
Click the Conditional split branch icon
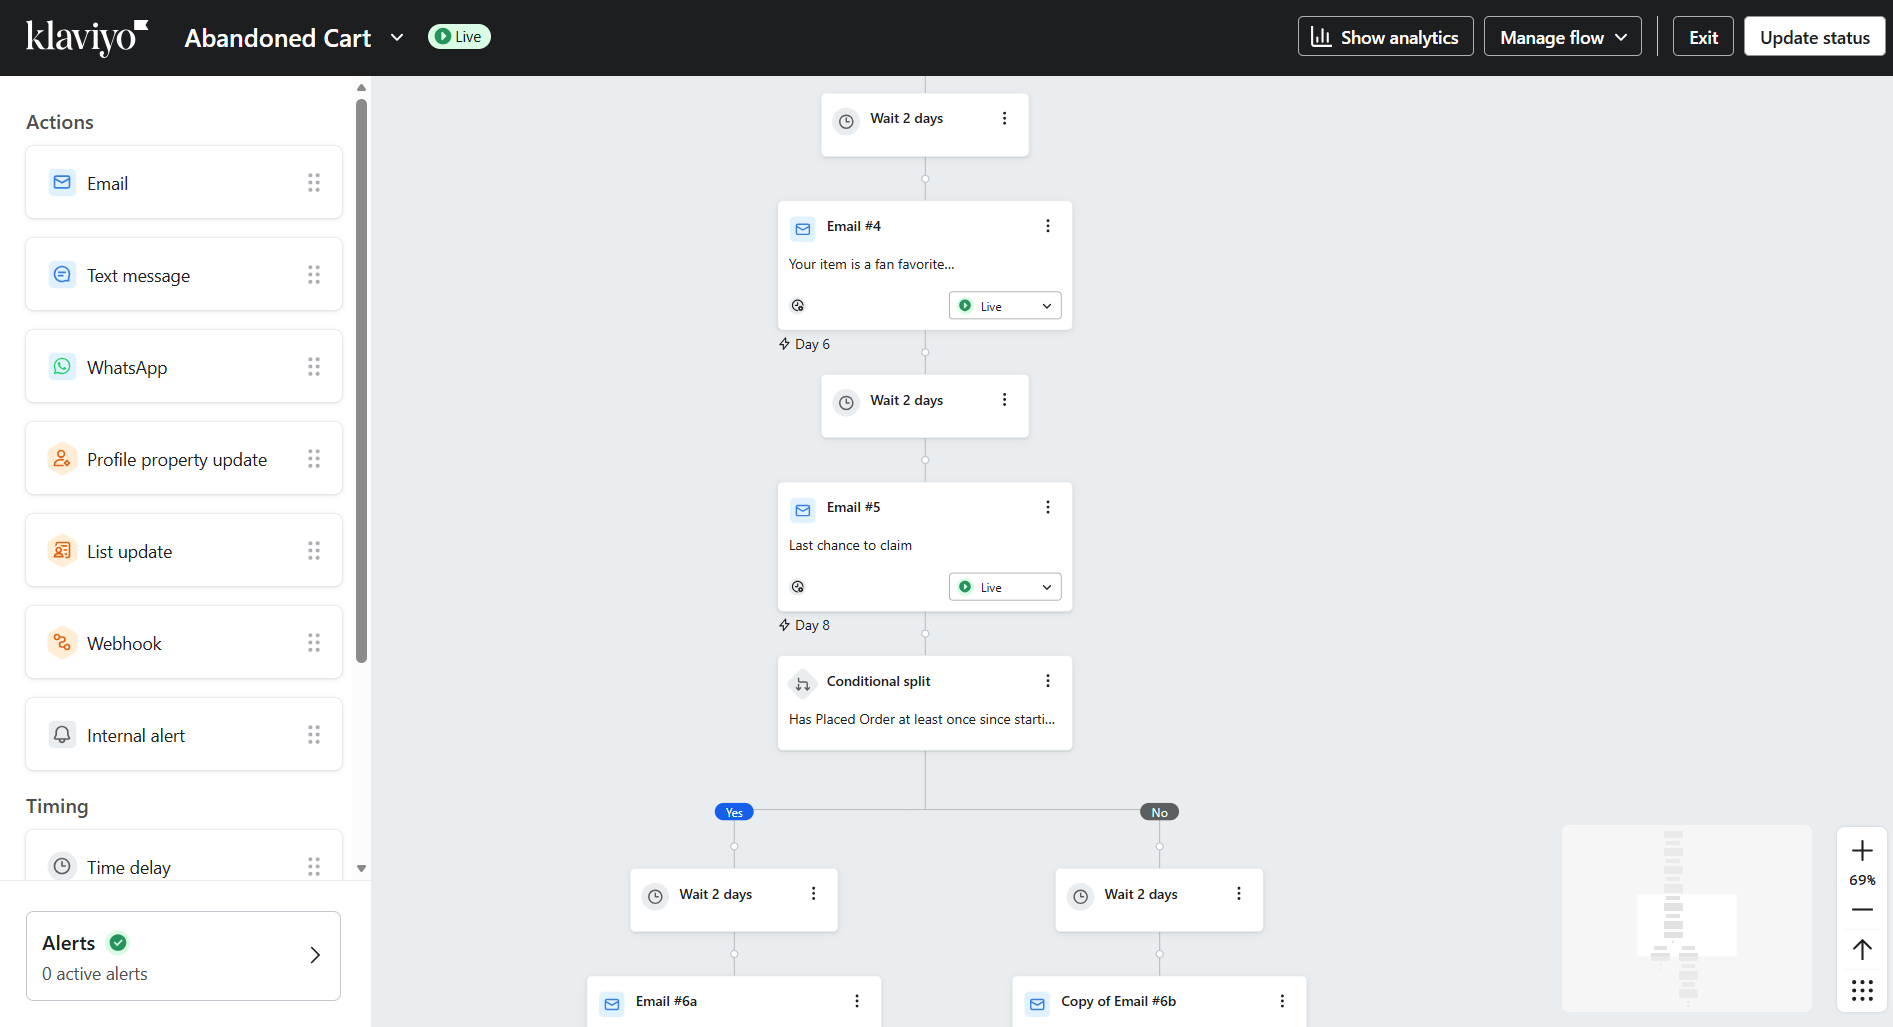(x=803, y=683)
